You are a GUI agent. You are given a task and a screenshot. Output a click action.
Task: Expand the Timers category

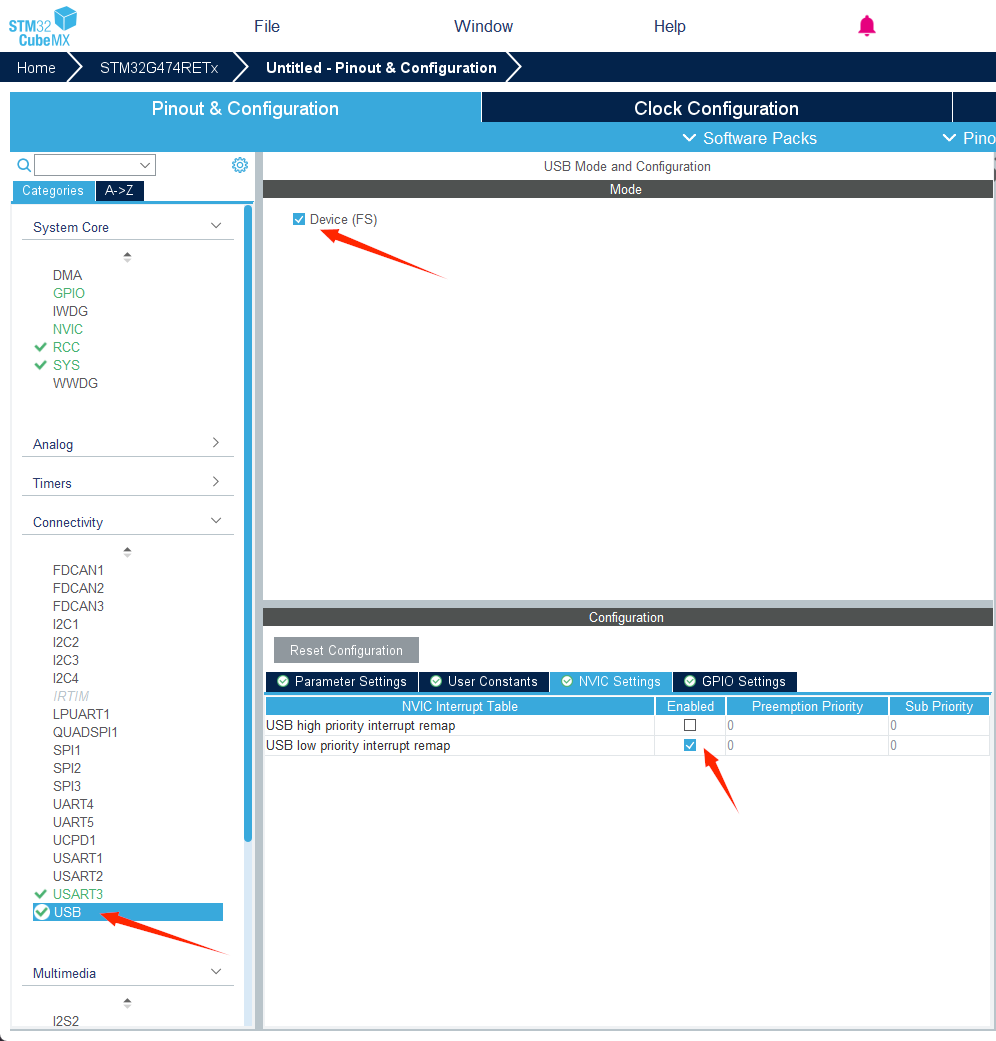pos(216,481)
